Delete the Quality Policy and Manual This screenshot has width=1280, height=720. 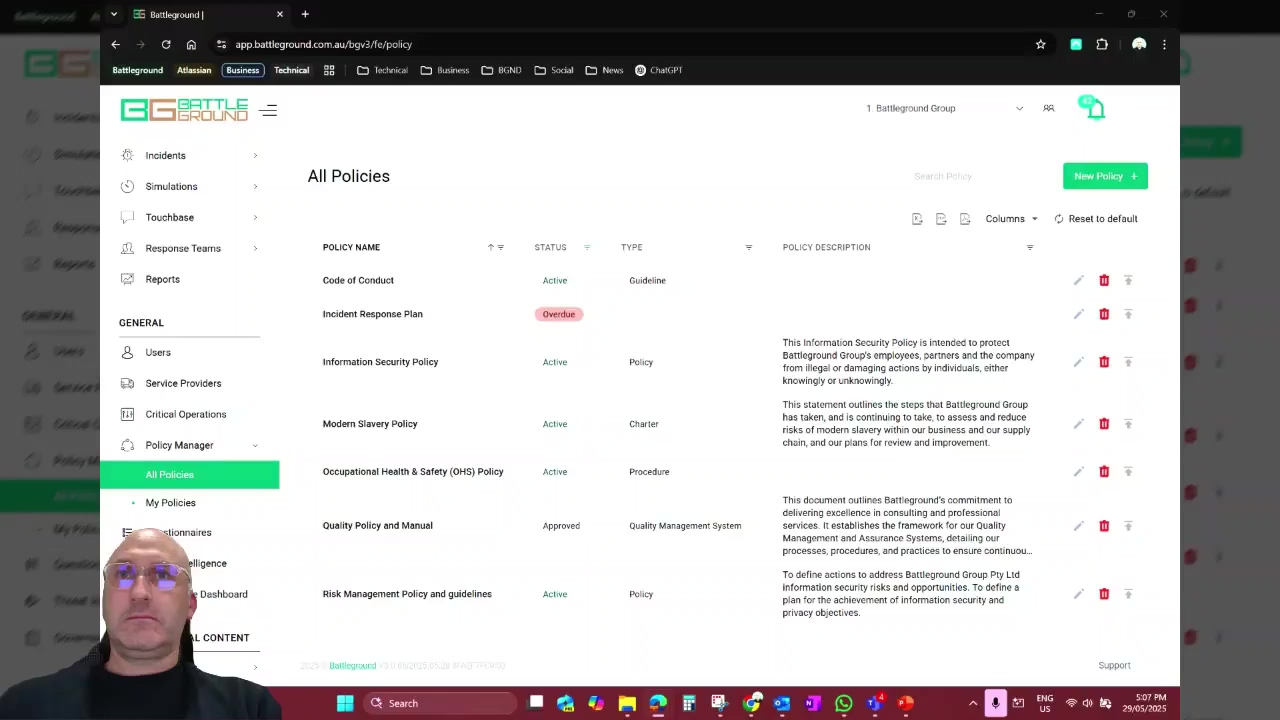[1104, 526]
